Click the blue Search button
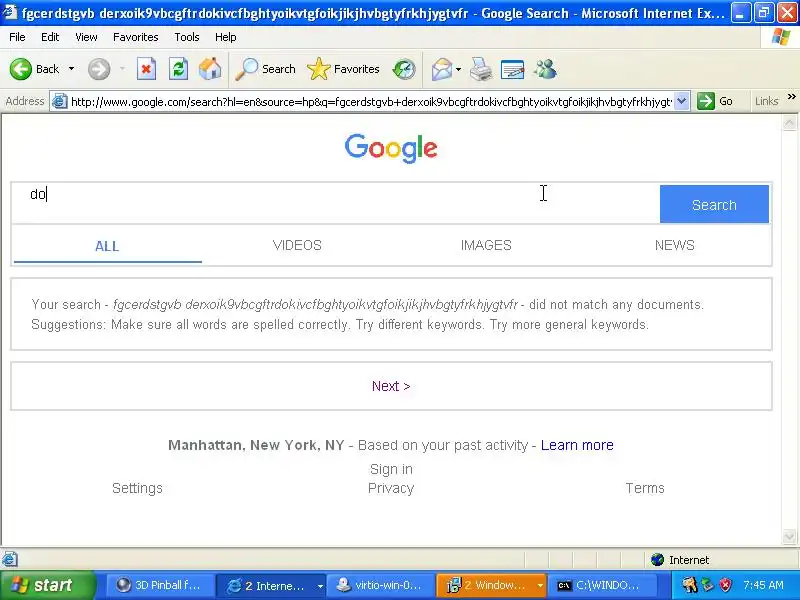This screenshot has height=600, width=800. (714, 204)
